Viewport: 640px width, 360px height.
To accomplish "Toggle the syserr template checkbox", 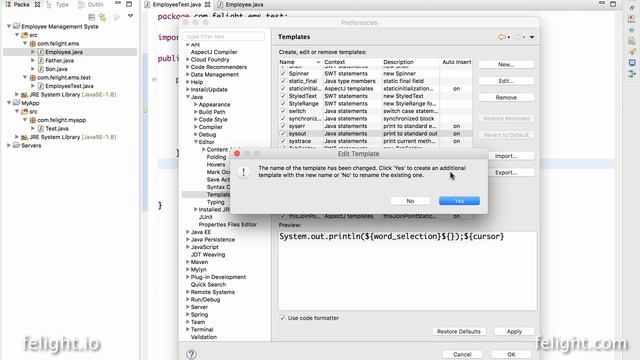I will pyautogui.click(x=283, y=126).
